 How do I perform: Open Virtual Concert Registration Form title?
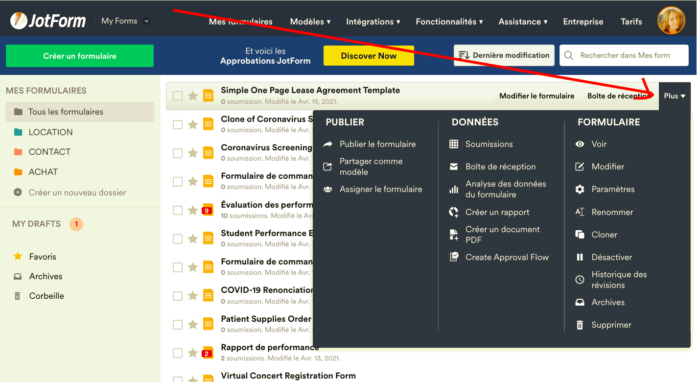[288, 376]
